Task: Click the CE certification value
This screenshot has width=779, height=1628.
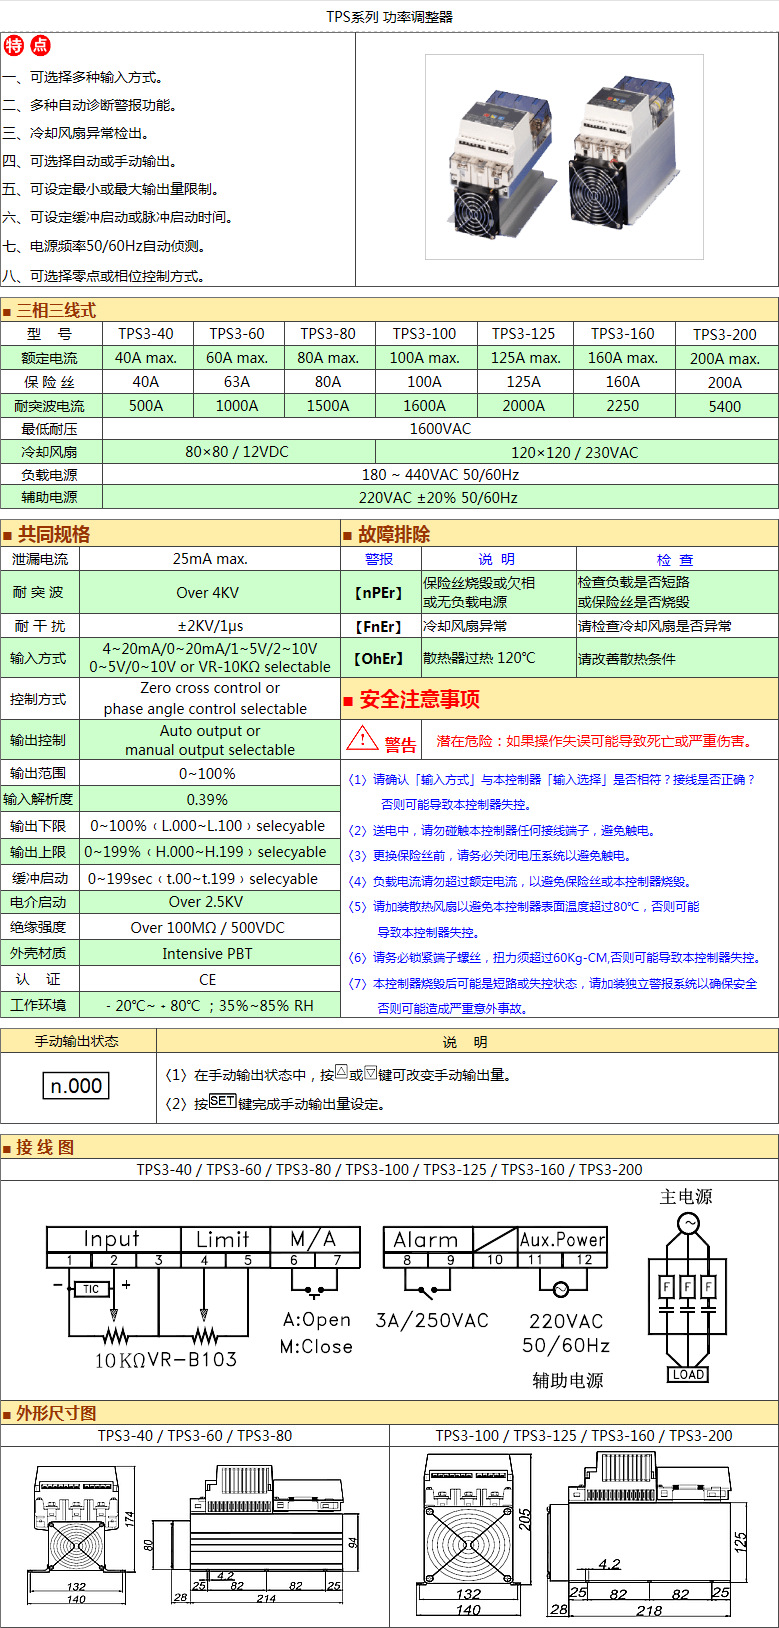Action: point(210,979)
